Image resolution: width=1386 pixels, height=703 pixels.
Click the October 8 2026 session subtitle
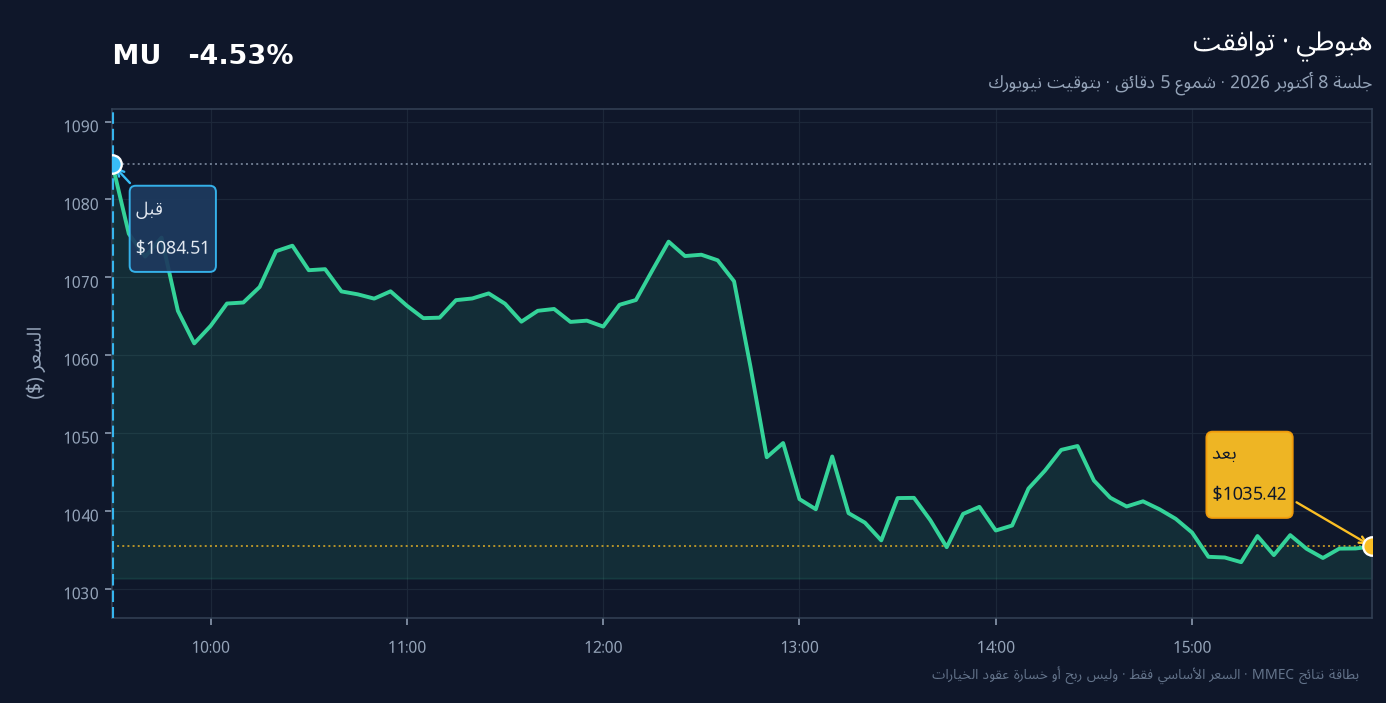pos(1180,82)
